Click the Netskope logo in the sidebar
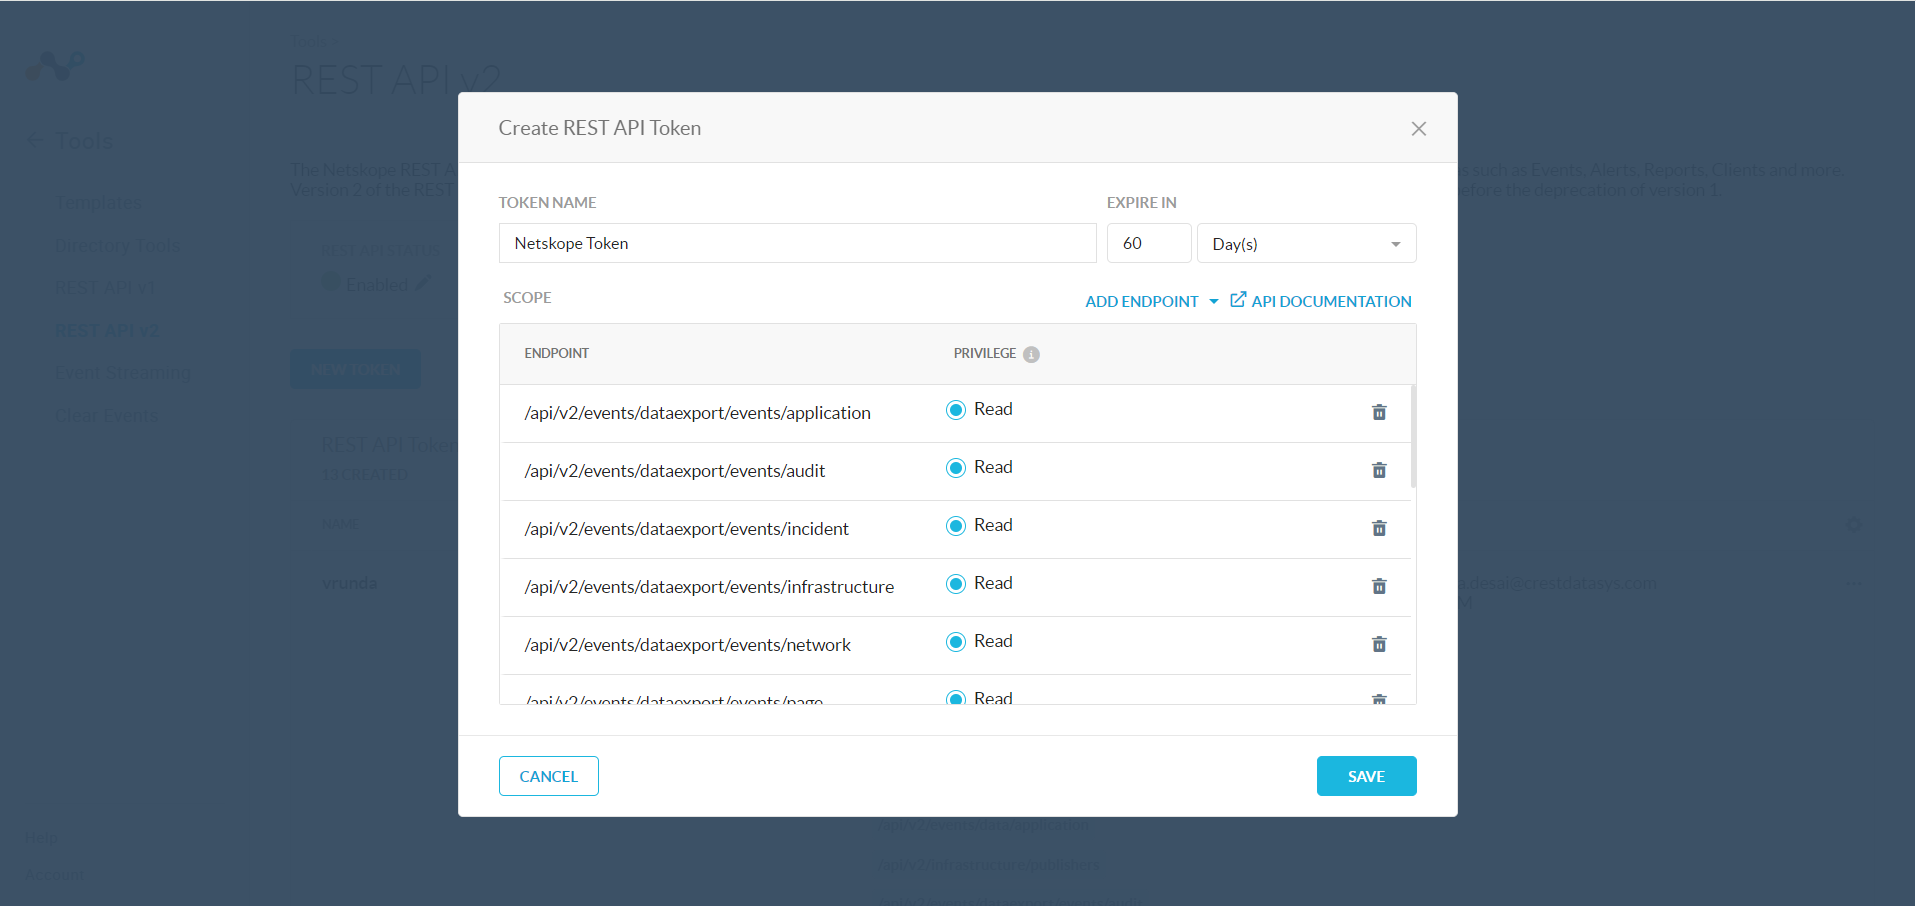The height and width of the screenshot is (906, 1916). pos(54,67)
